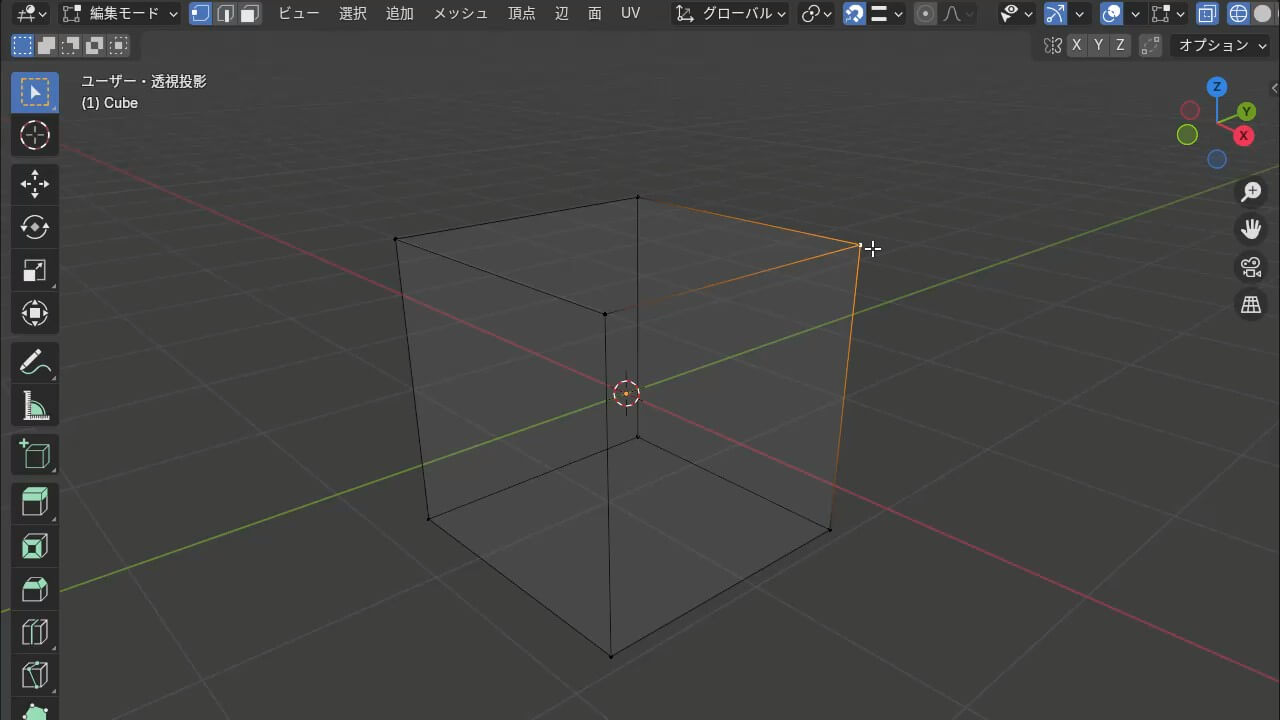Toggle proportional editing button

point(926,14)
